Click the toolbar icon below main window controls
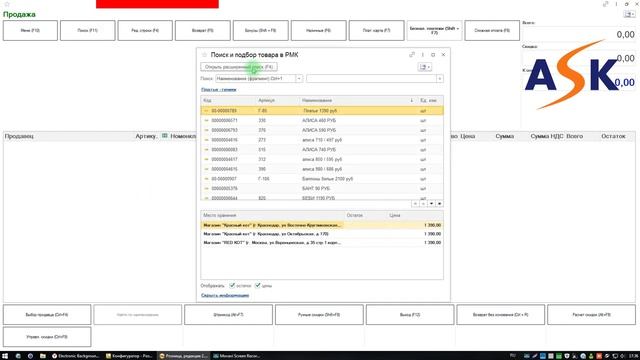Image resolution: width=640 pixels, height=360 pixels. coord(629,14)
